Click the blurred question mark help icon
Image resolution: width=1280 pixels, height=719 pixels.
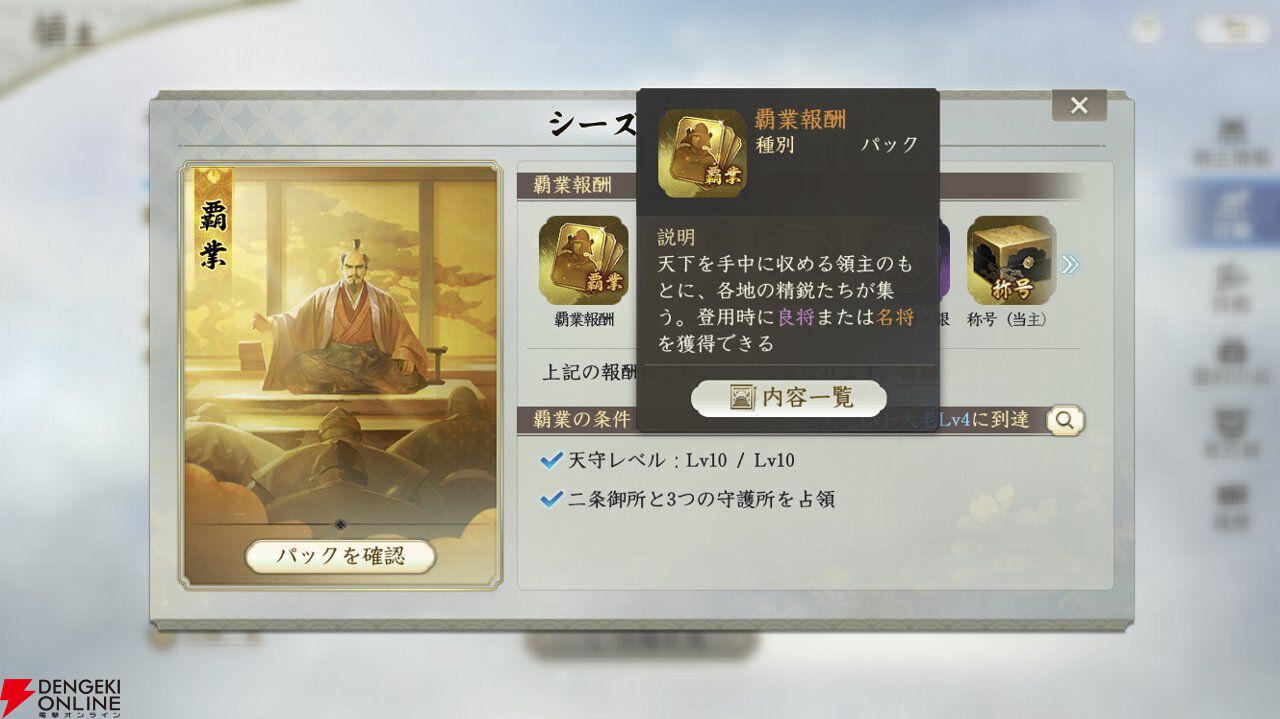click(1146, 29)
